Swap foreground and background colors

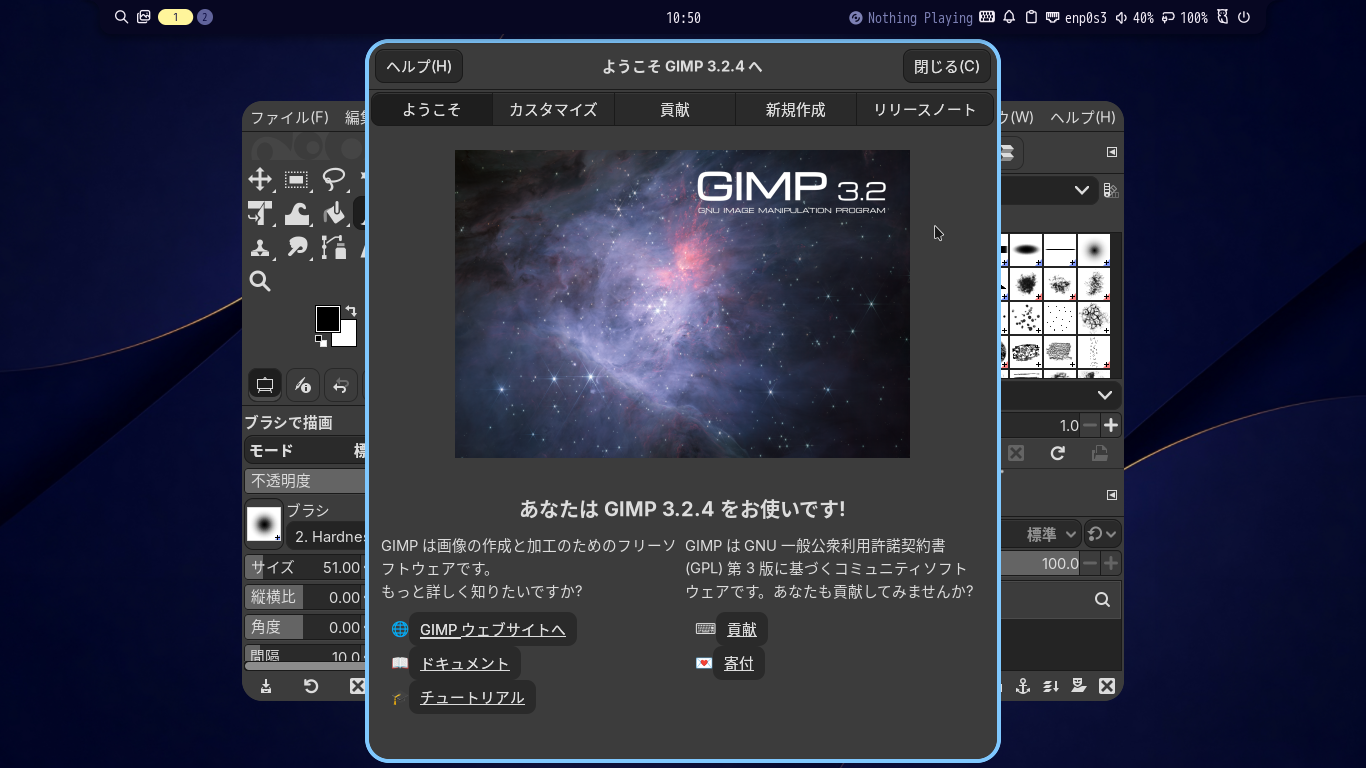pyautogui.click(x=351, y=312)
